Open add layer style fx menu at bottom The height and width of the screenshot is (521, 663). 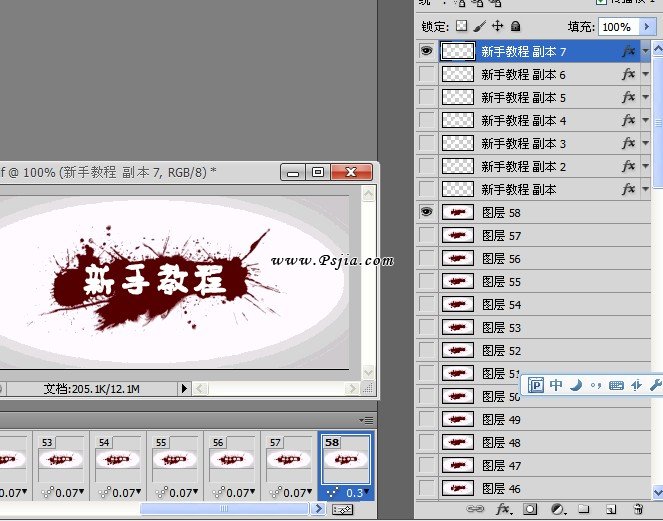(503, 509)
